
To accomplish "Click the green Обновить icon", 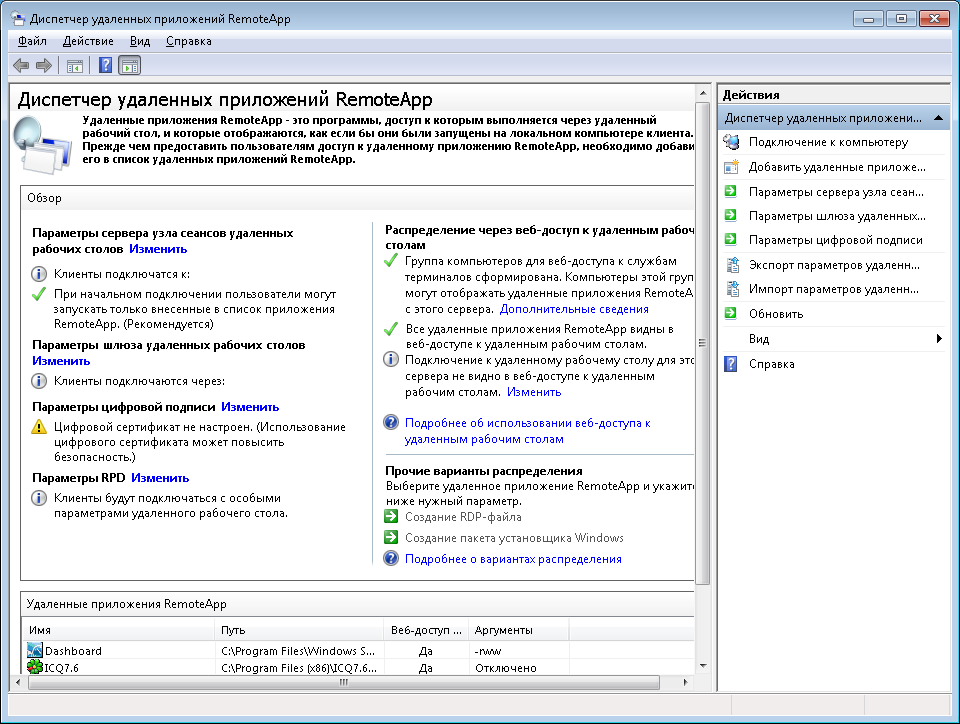I will pos(730,313).
